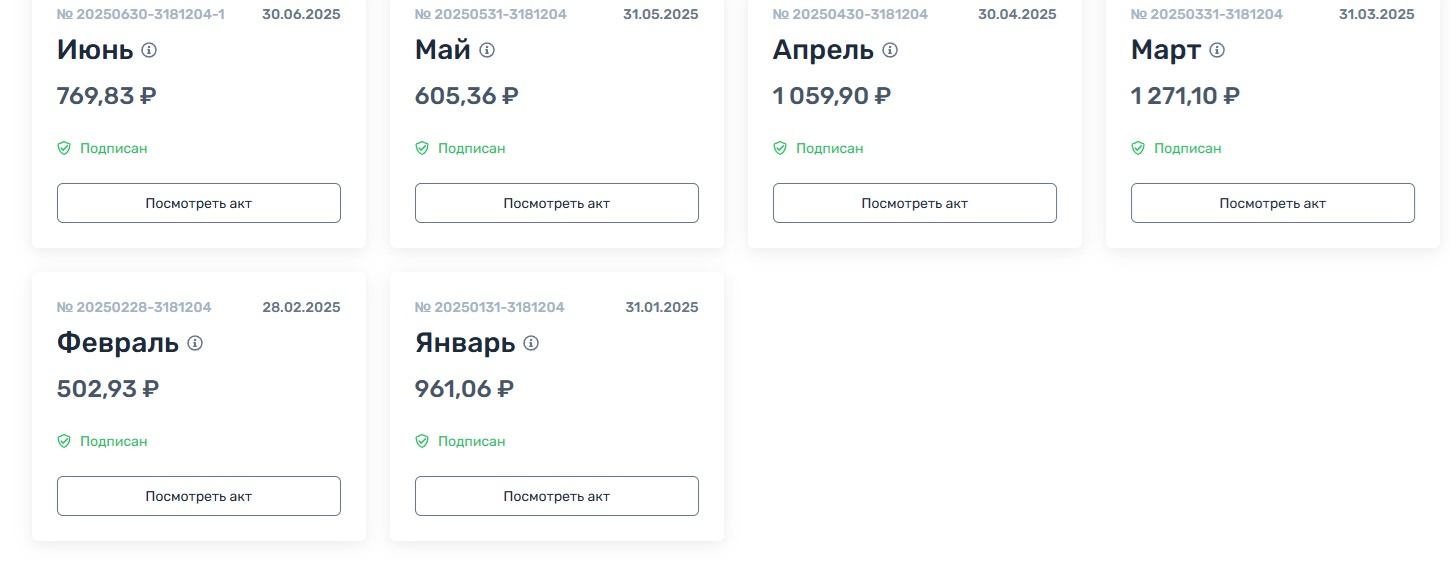
Task: Click the info icon next to Январь
Action: [531, 343]
